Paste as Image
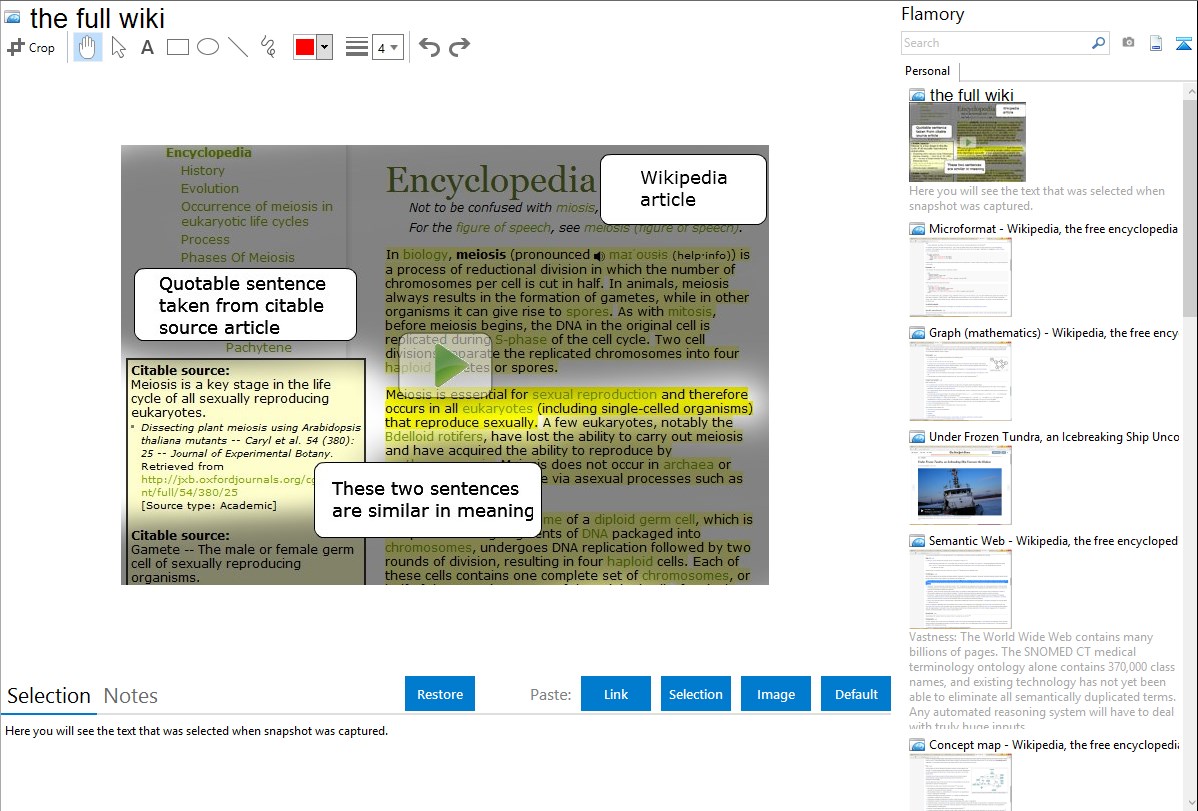This screenshot has height=811, width=1198. (x=775, y=694)
